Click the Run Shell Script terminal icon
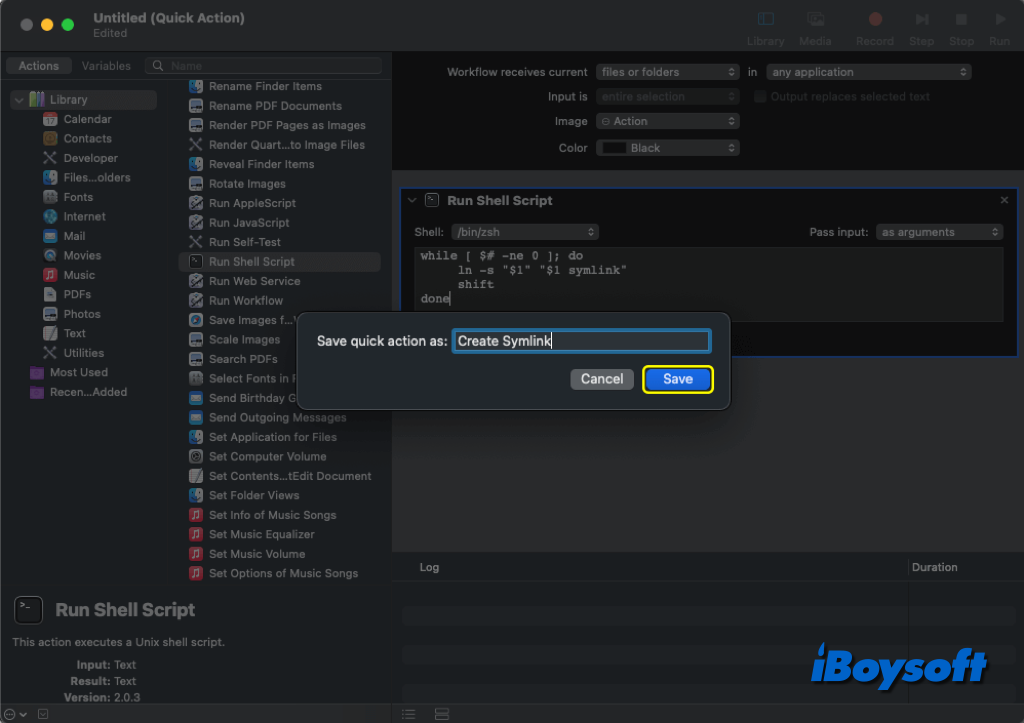 tap(431, 200)
